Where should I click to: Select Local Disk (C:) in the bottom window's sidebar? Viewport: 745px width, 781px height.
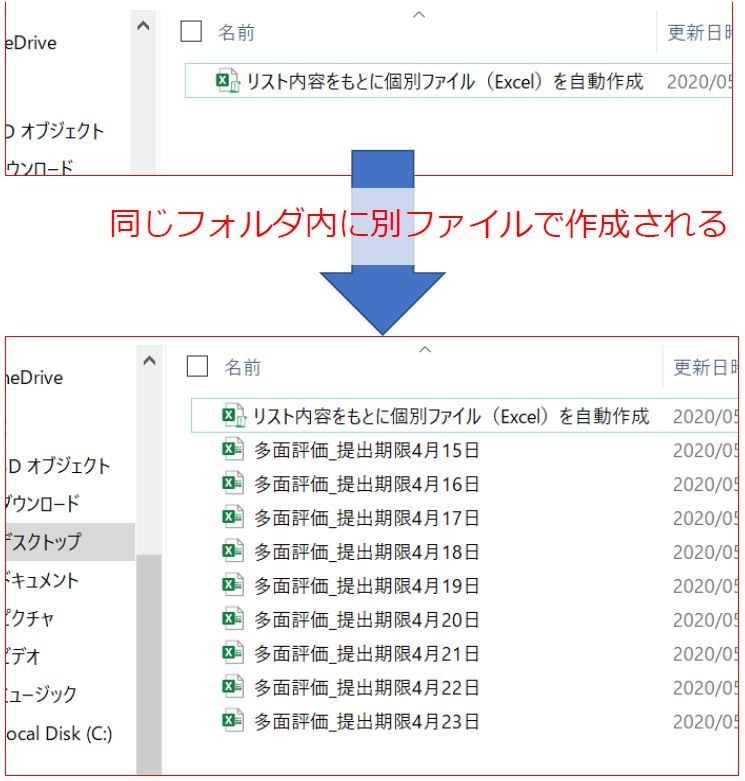59,733
